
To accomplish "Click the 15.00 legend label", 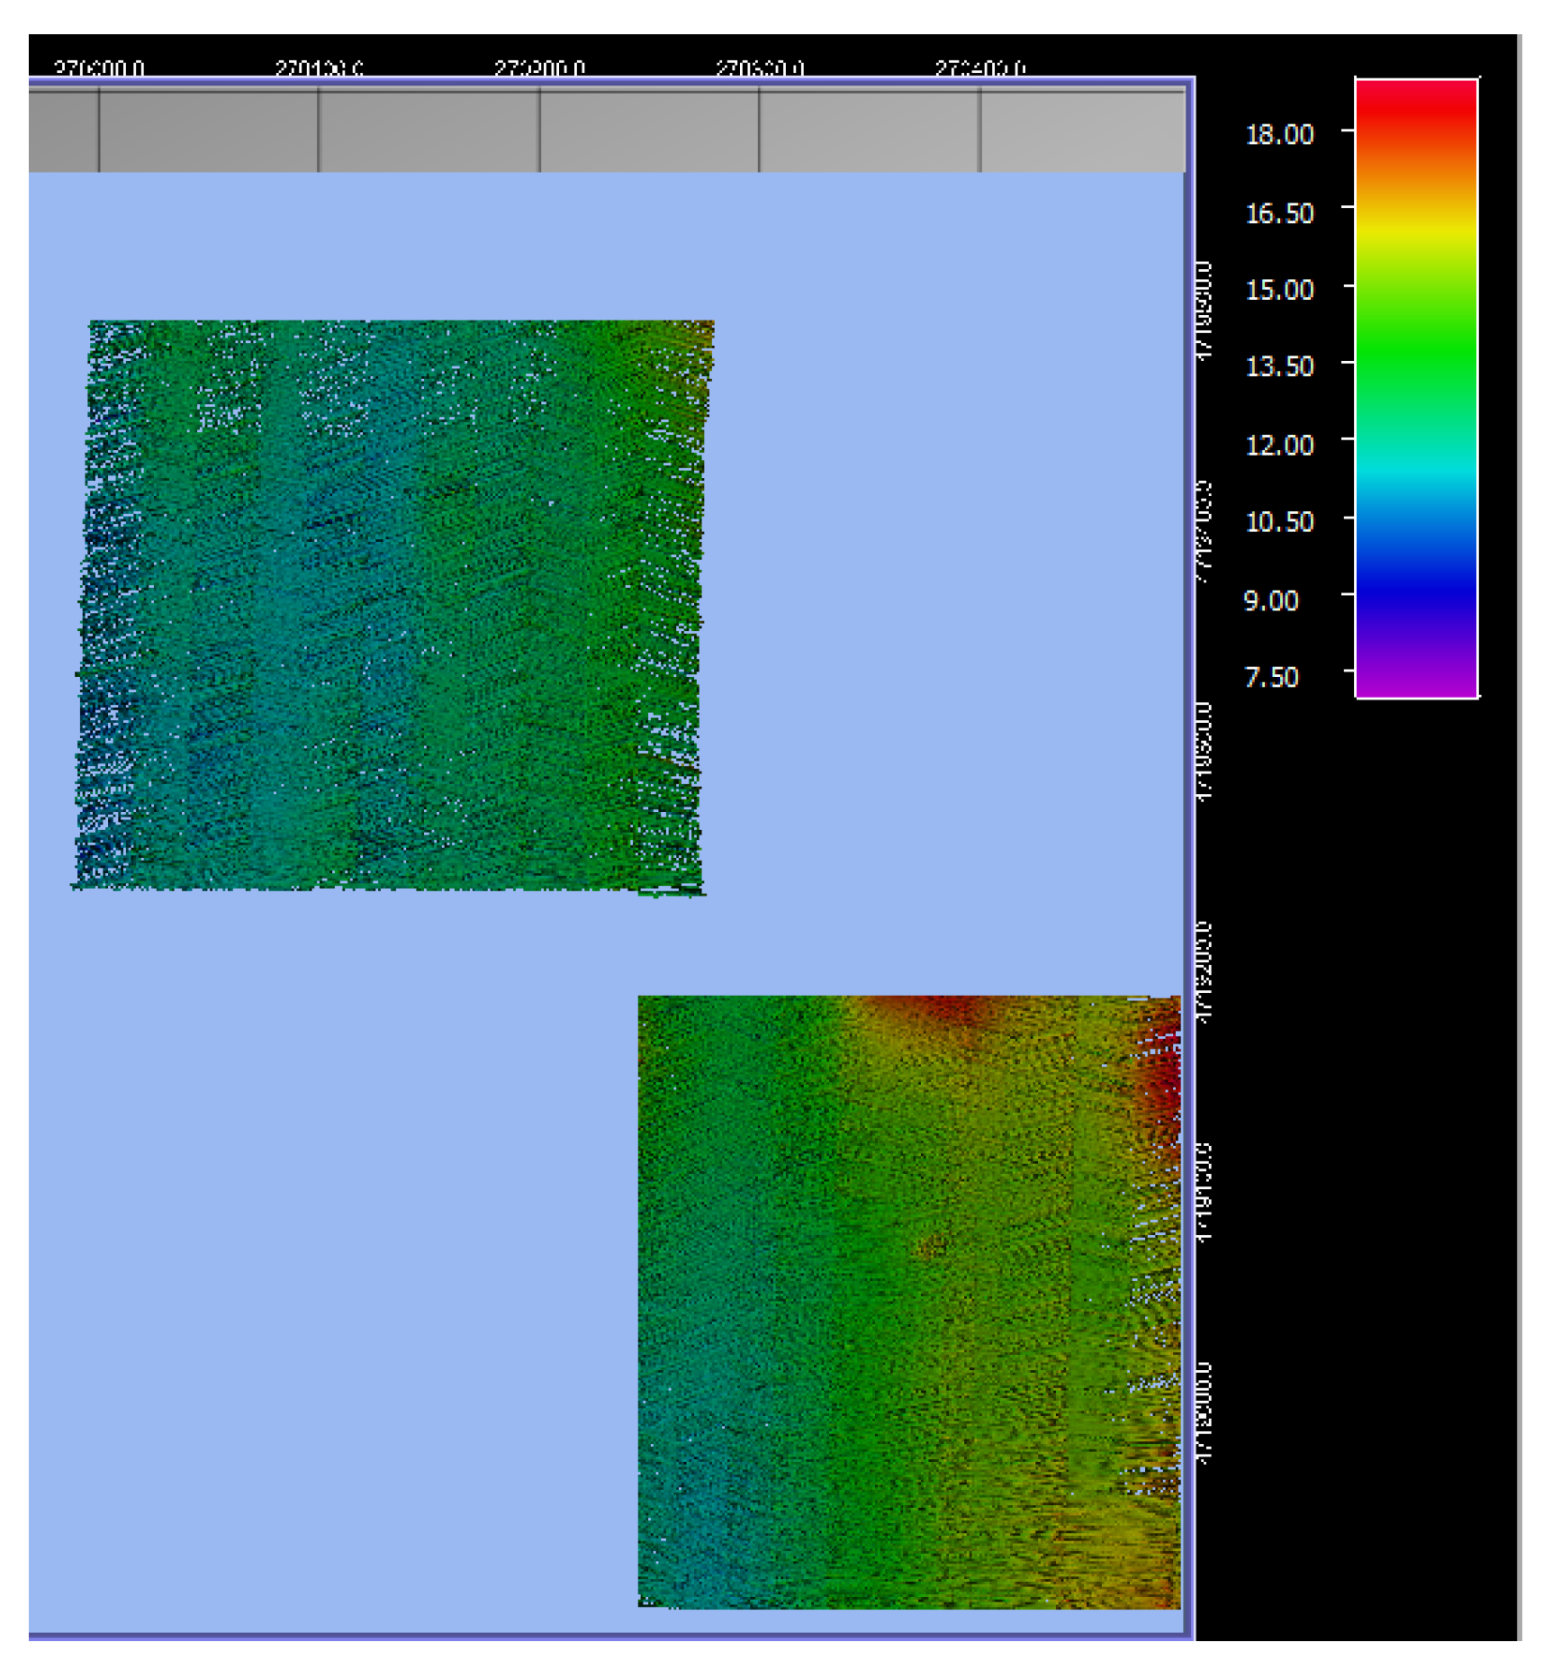I will [x=1279, y=290].
